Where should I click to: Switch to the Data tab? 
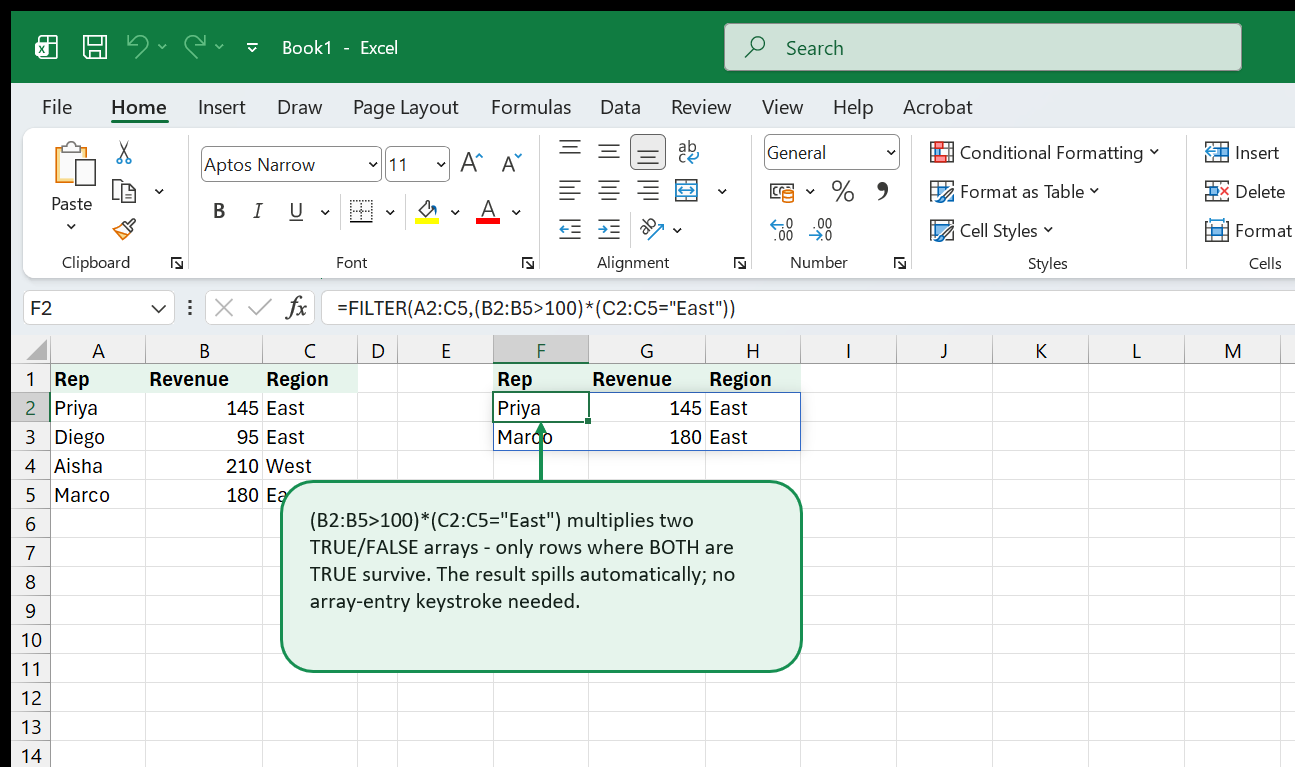coord(620,107)
